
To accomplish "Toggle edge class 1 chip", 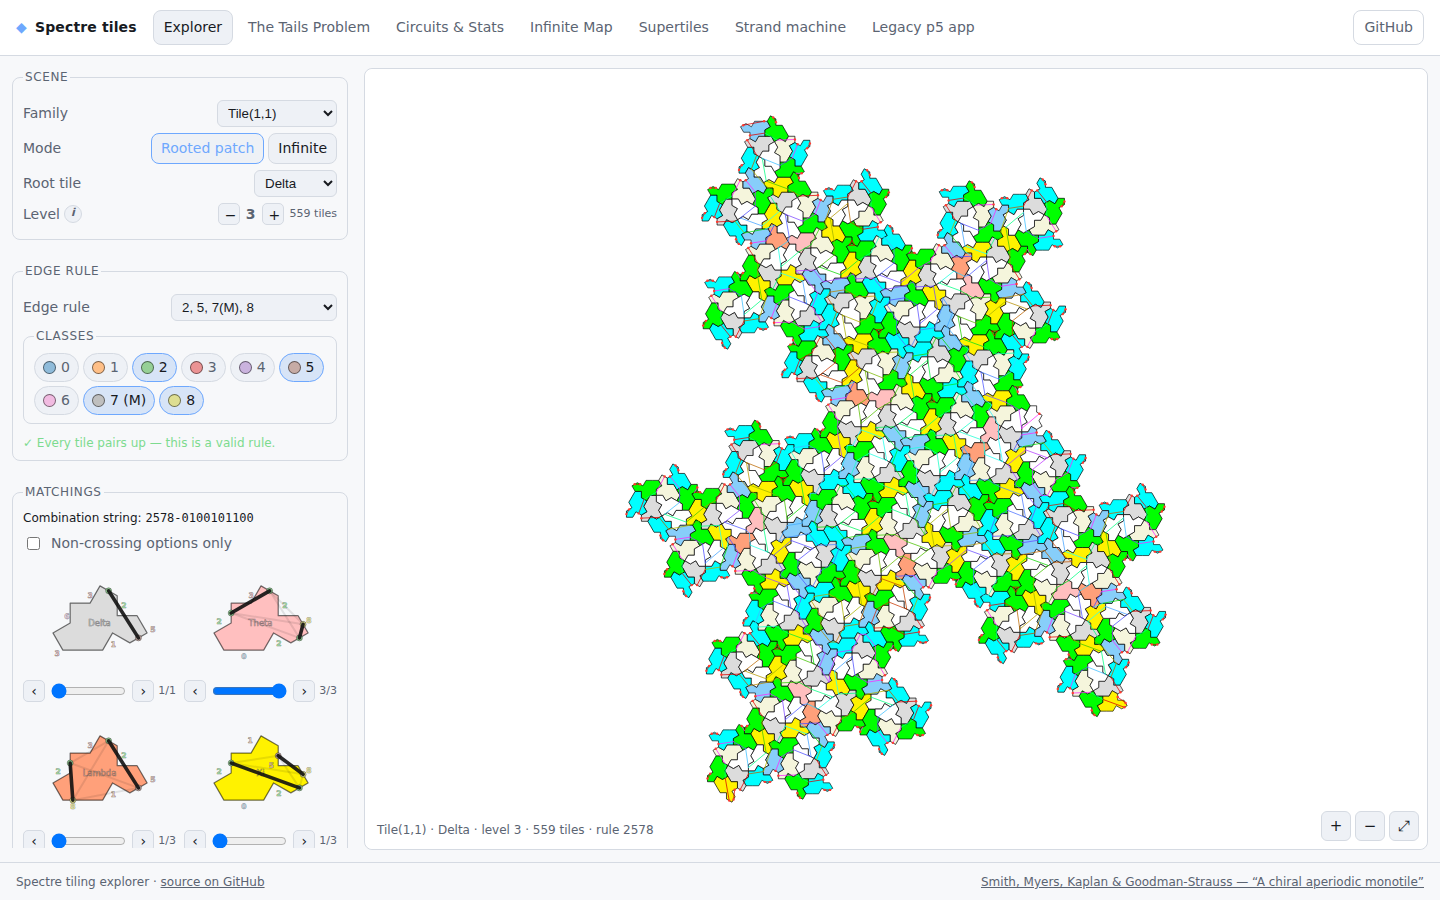I will (105, 368).
